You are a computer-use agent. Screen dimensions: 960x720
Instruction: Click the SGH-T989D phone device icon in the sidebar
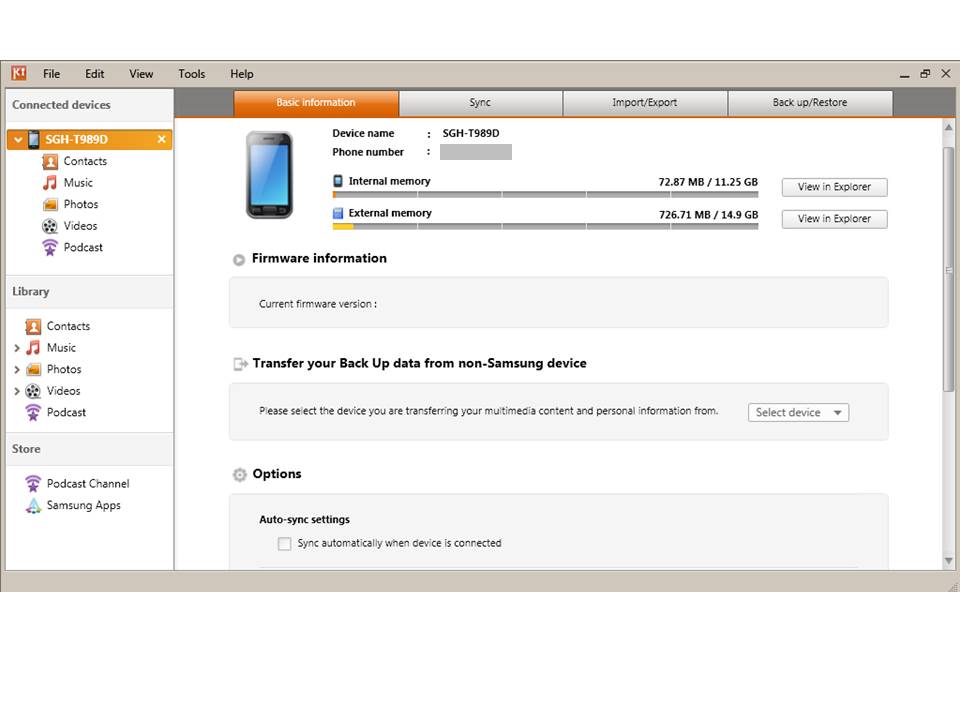34,140
